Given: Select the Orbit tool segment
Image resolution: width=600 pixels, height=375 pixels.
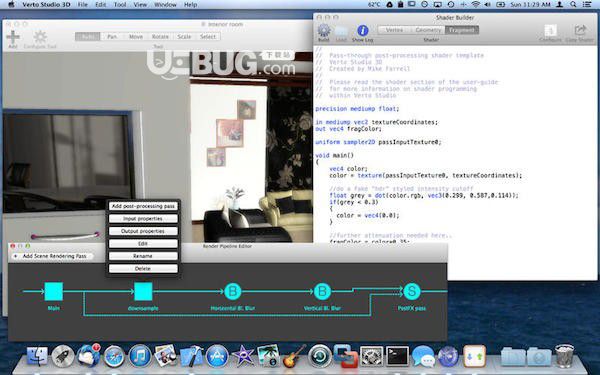Looking at the screenshot, I should (x=88, y=37).
